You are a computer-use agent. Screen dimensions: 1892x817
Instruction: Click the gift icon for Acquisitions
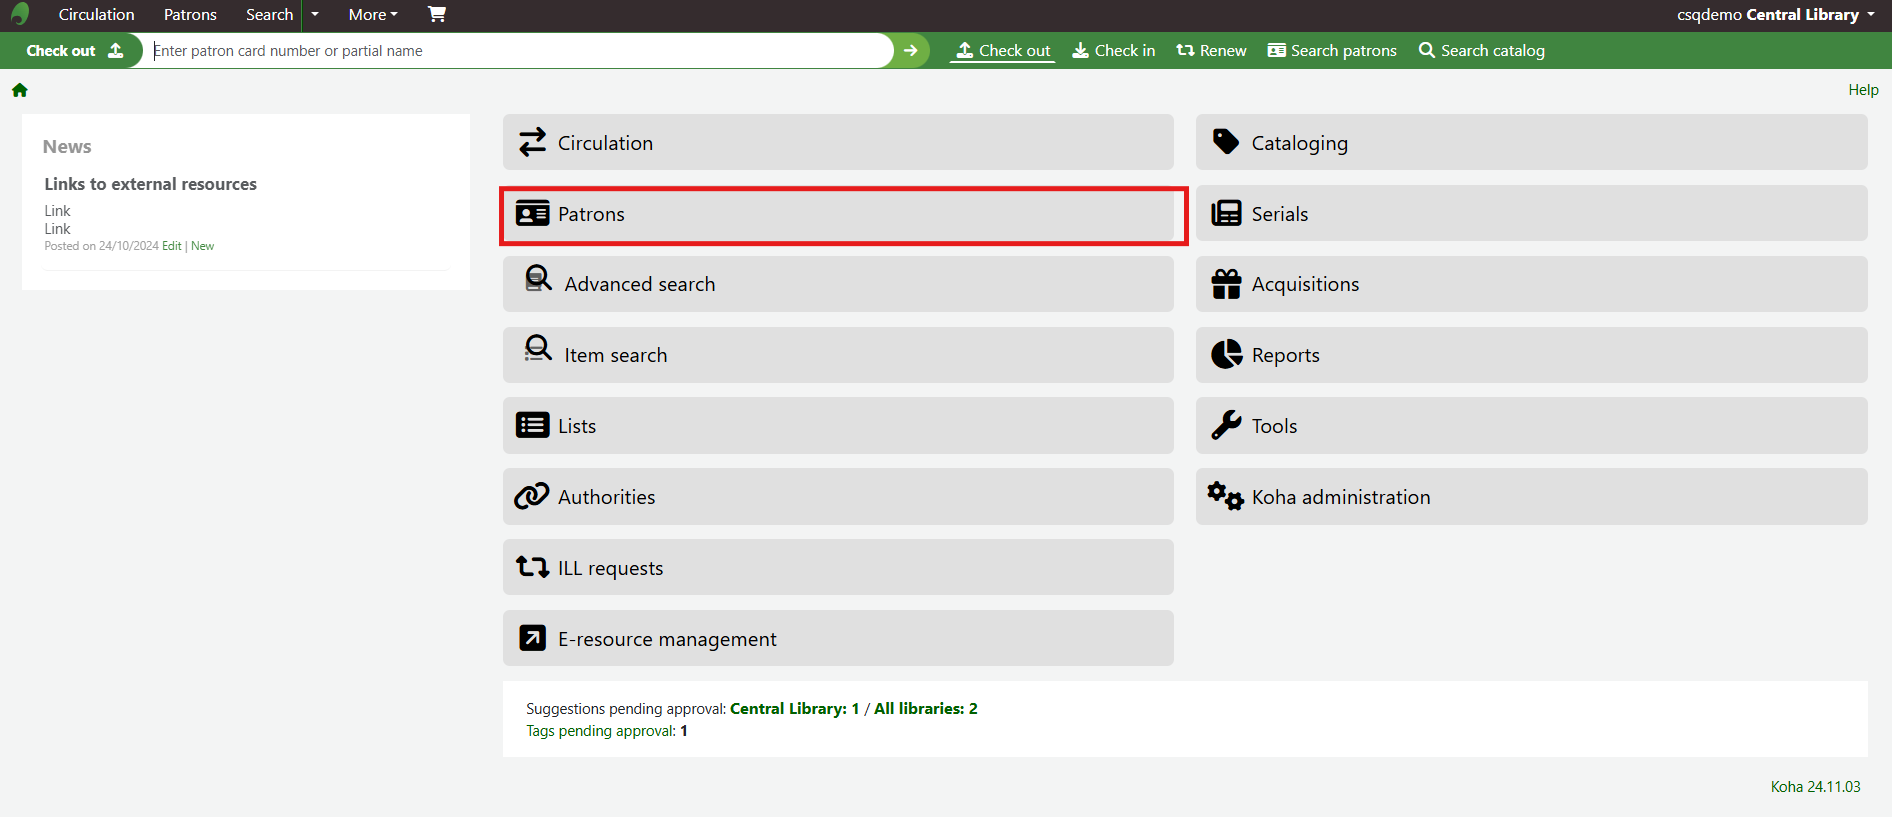coord(1226,284)
